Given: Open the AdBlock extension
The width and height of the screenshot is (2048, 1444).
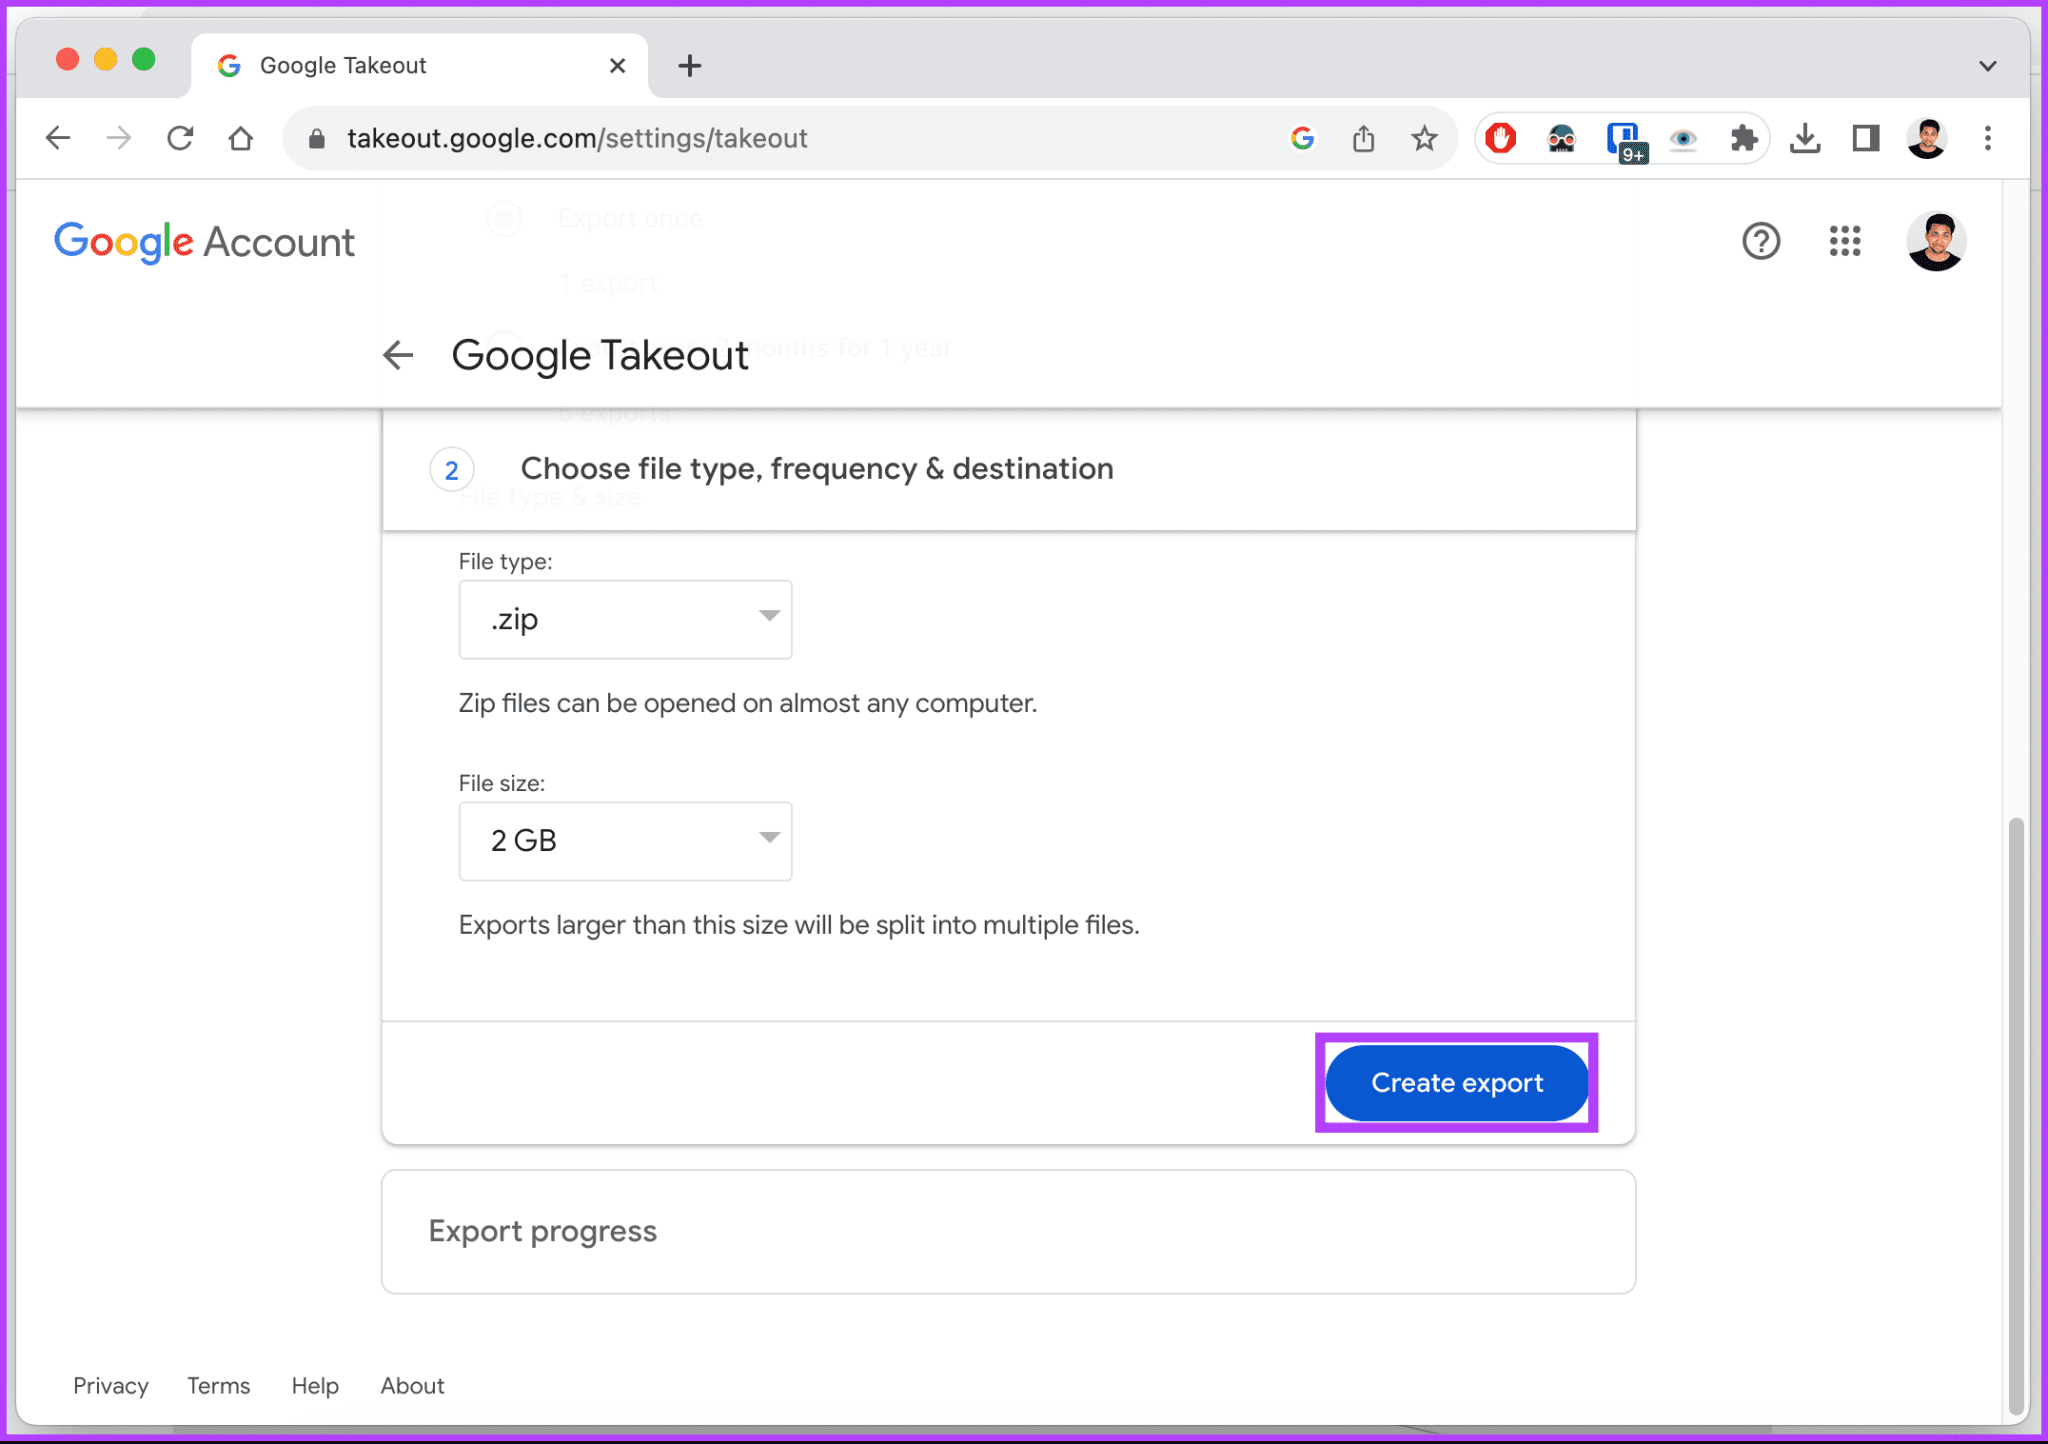Looking at the screenshot, I should (1501, 138).
